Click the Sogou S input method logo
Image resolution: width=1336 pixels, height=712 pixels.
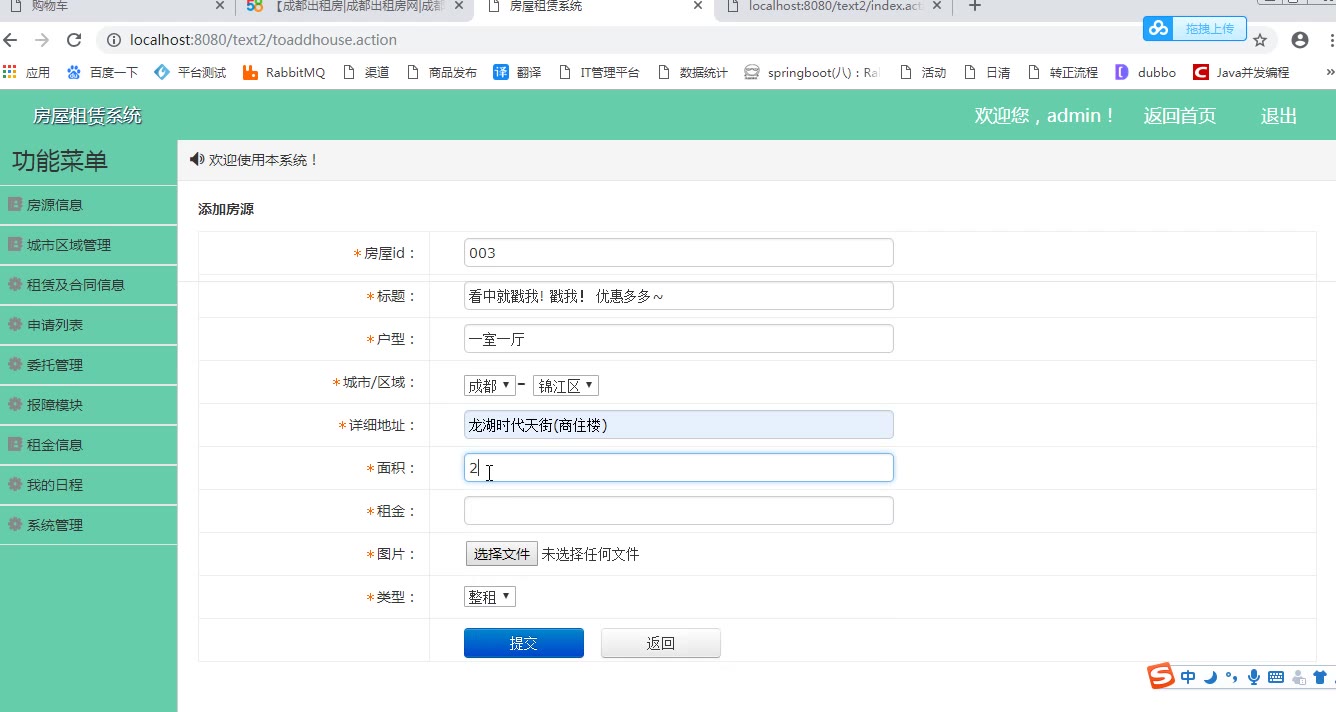1161,676
